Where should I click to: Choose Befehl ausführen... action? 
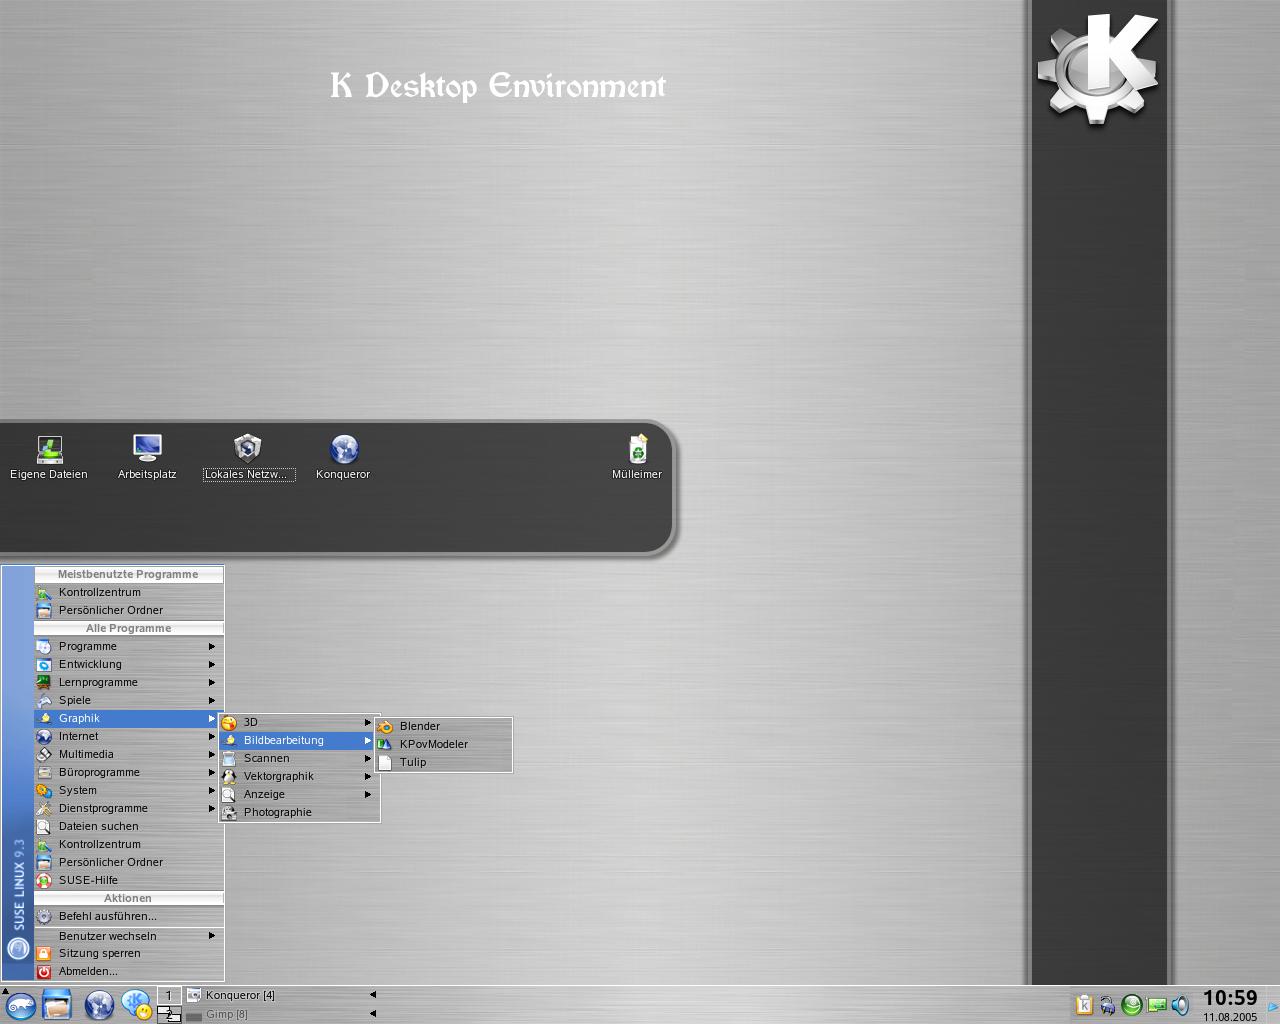point(128,916)
